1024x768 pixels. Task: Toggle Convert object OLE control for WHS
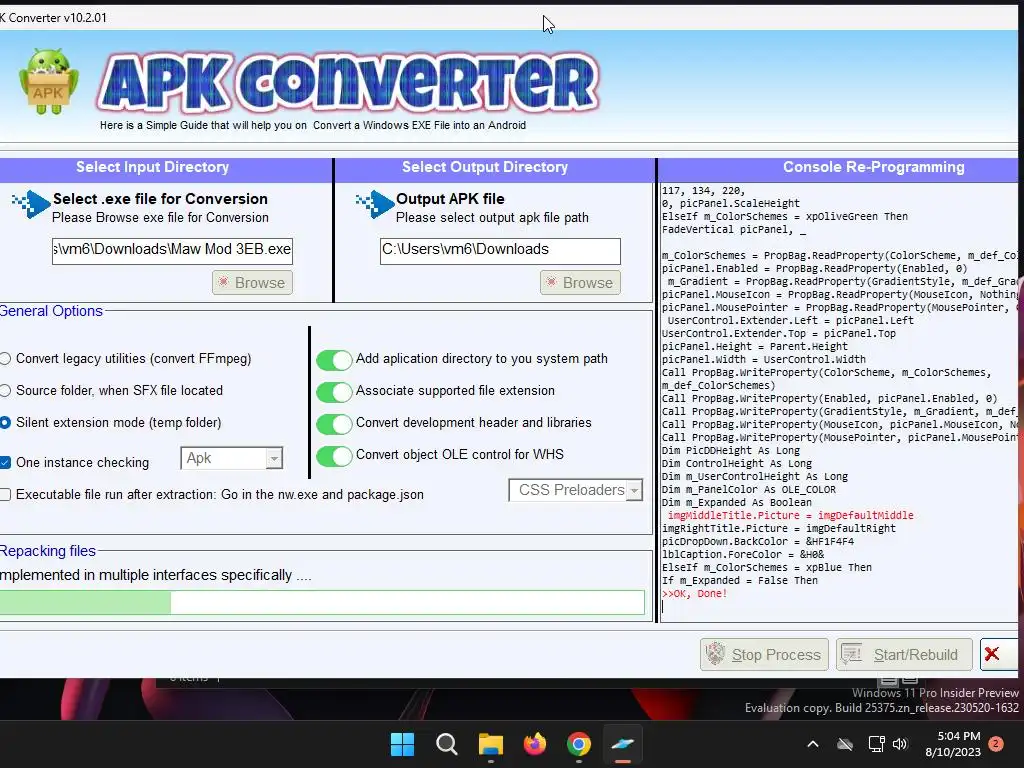click(x=334, y=455)
